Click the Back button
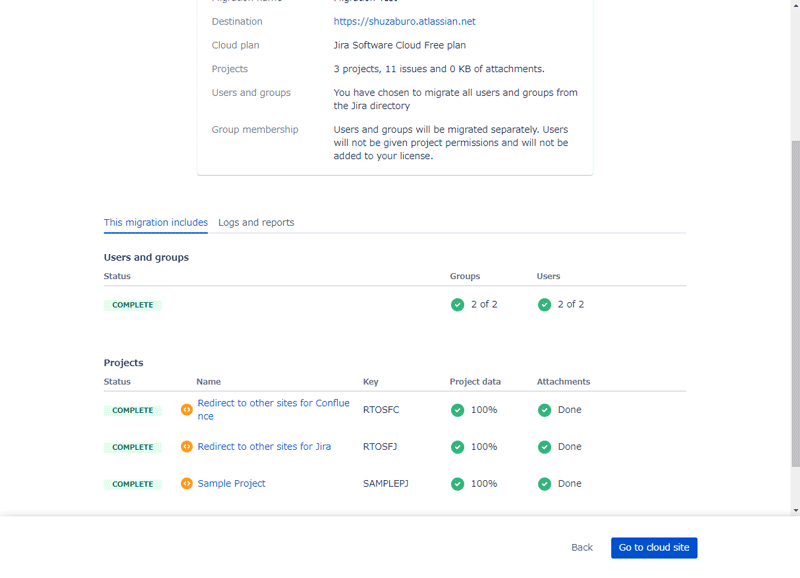Viewport: 800px width, 578px height. point(582,547)
